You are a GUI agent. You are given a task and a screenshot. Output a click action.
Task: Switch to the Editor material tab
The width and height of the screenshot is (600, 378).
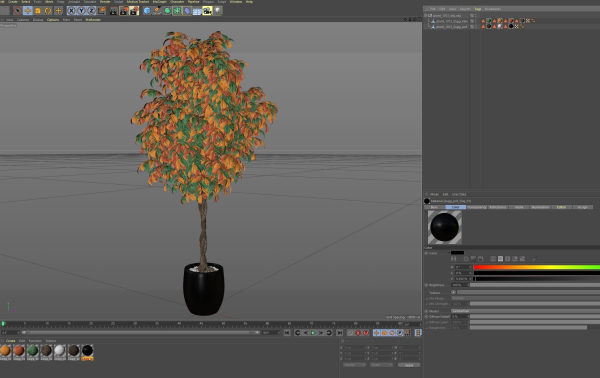pos(561,207)
